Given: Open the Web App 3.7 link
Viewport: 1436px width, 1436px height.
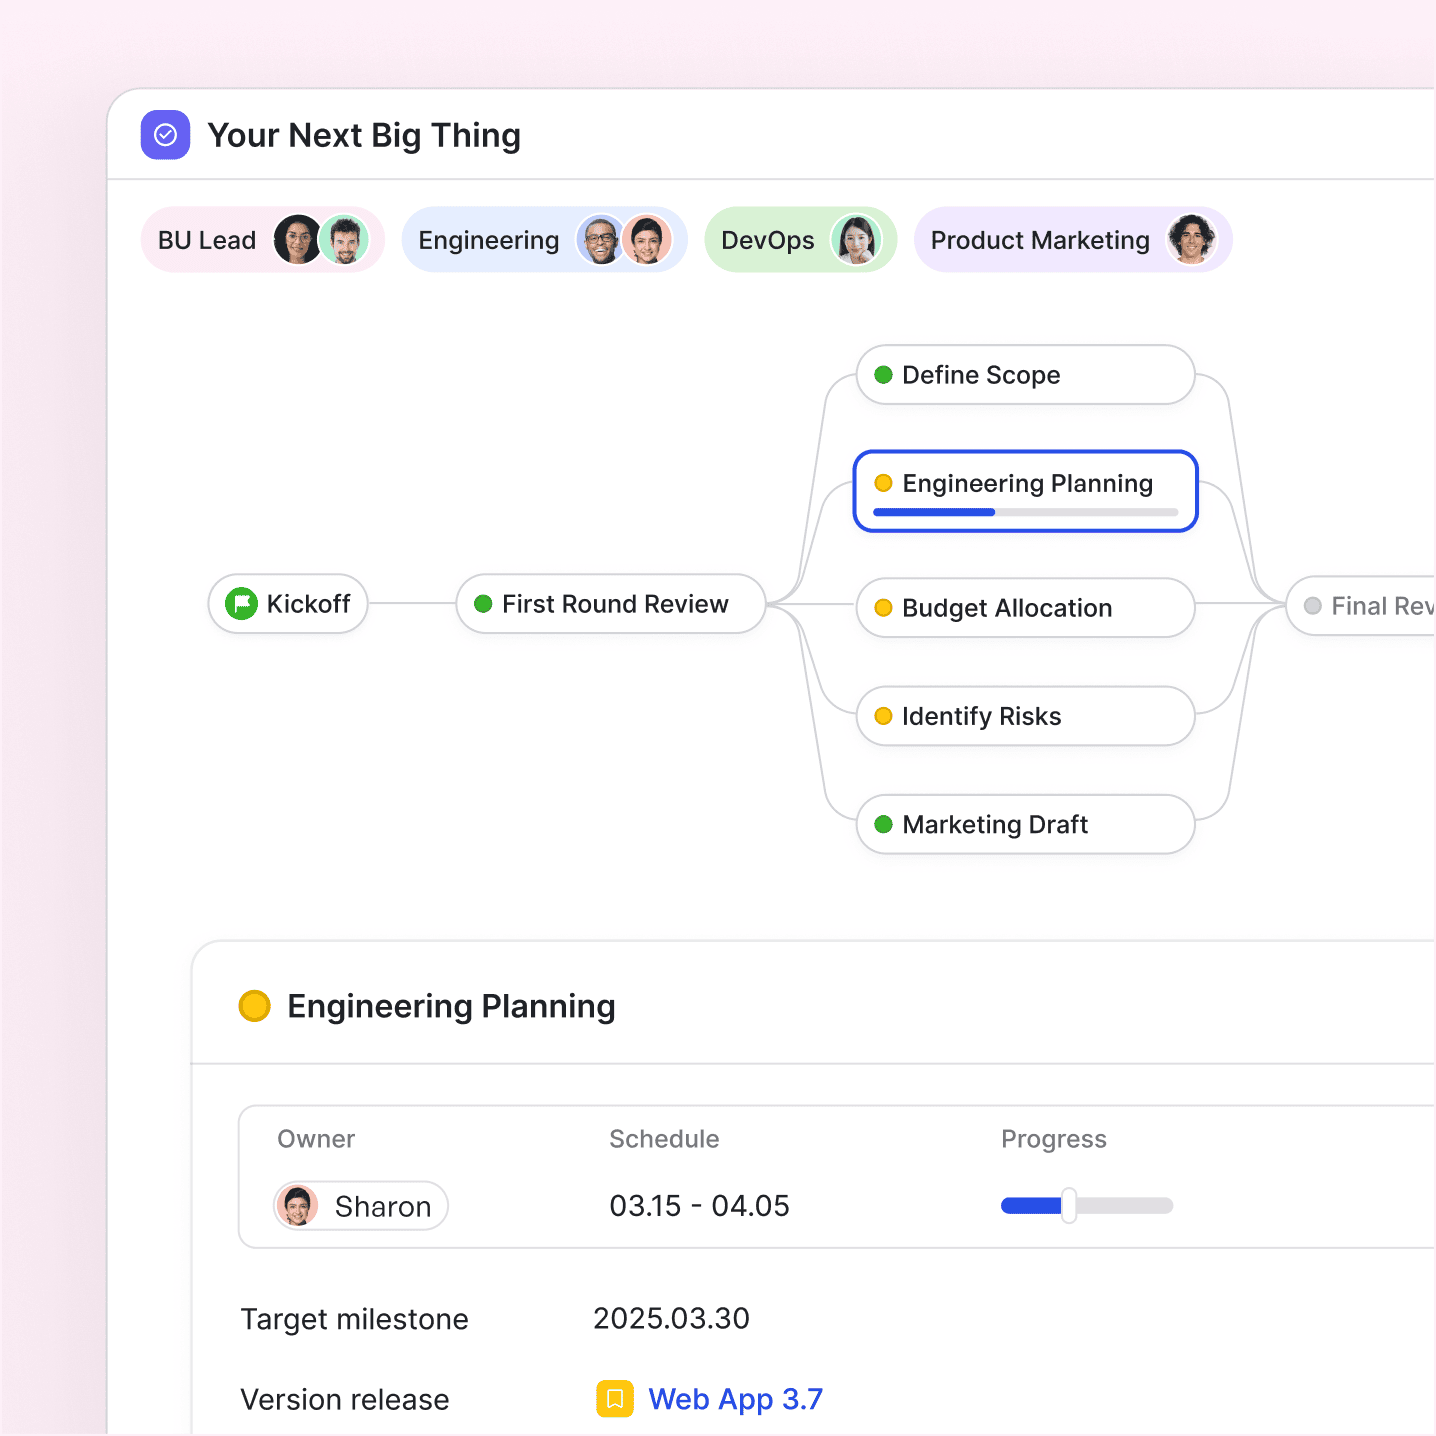Looking at the screenshot, I should click(737, 1399).
